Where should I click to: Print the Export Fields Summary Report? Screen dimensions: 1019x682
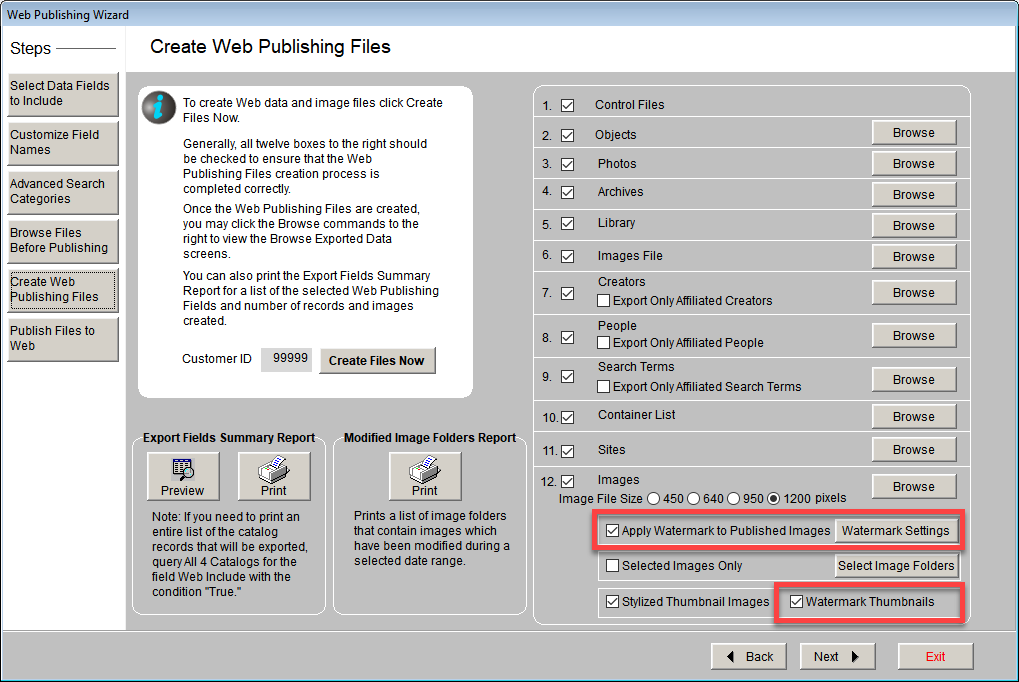pos(273,476)
